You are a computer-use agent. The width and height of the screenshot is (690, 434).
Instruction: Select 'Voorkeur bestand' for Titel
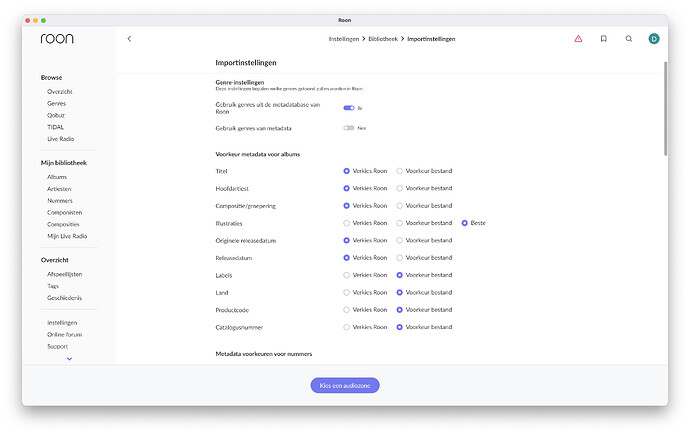(x=400, y=171)
